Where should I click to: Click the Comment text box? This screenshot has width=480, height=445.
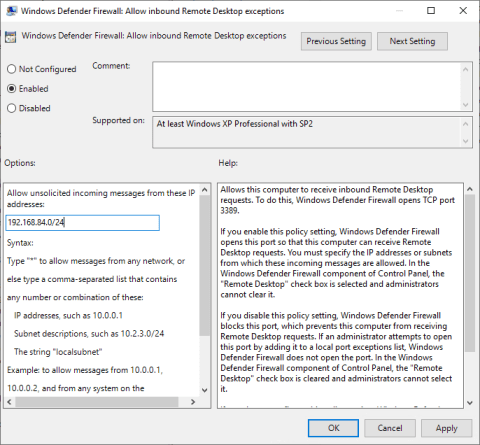pos(307,86)
